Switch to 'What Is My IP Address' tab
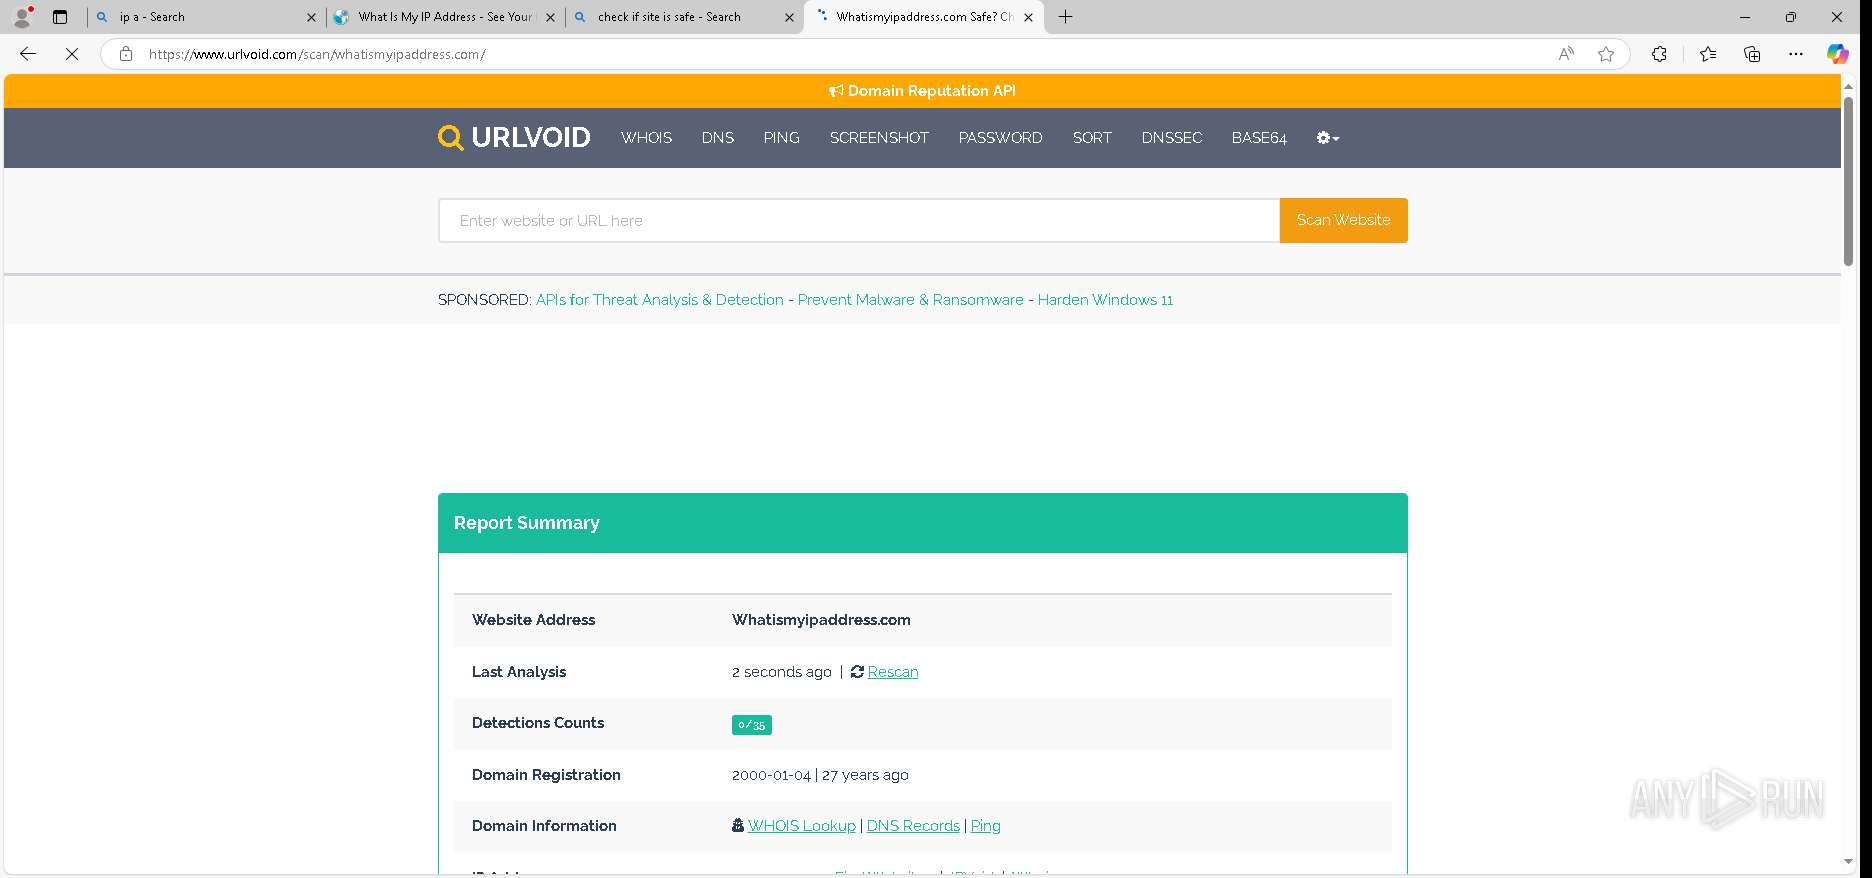The height and width of the screenshot is (878, 1872). (444, 17)
